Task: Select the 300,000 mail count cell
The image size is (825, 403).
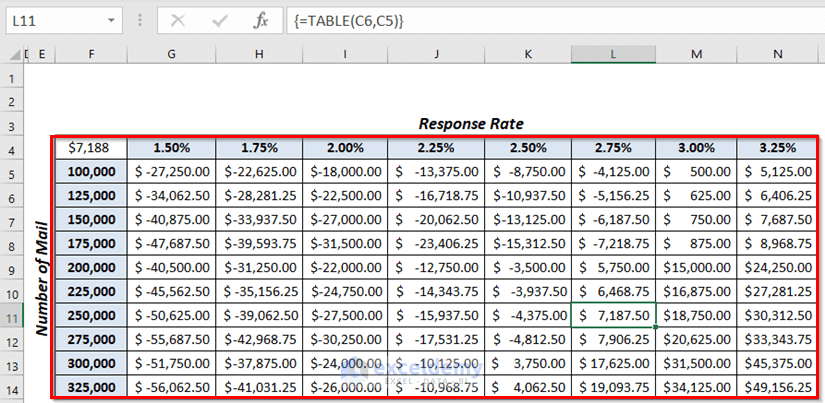Action: pos(90,363)
